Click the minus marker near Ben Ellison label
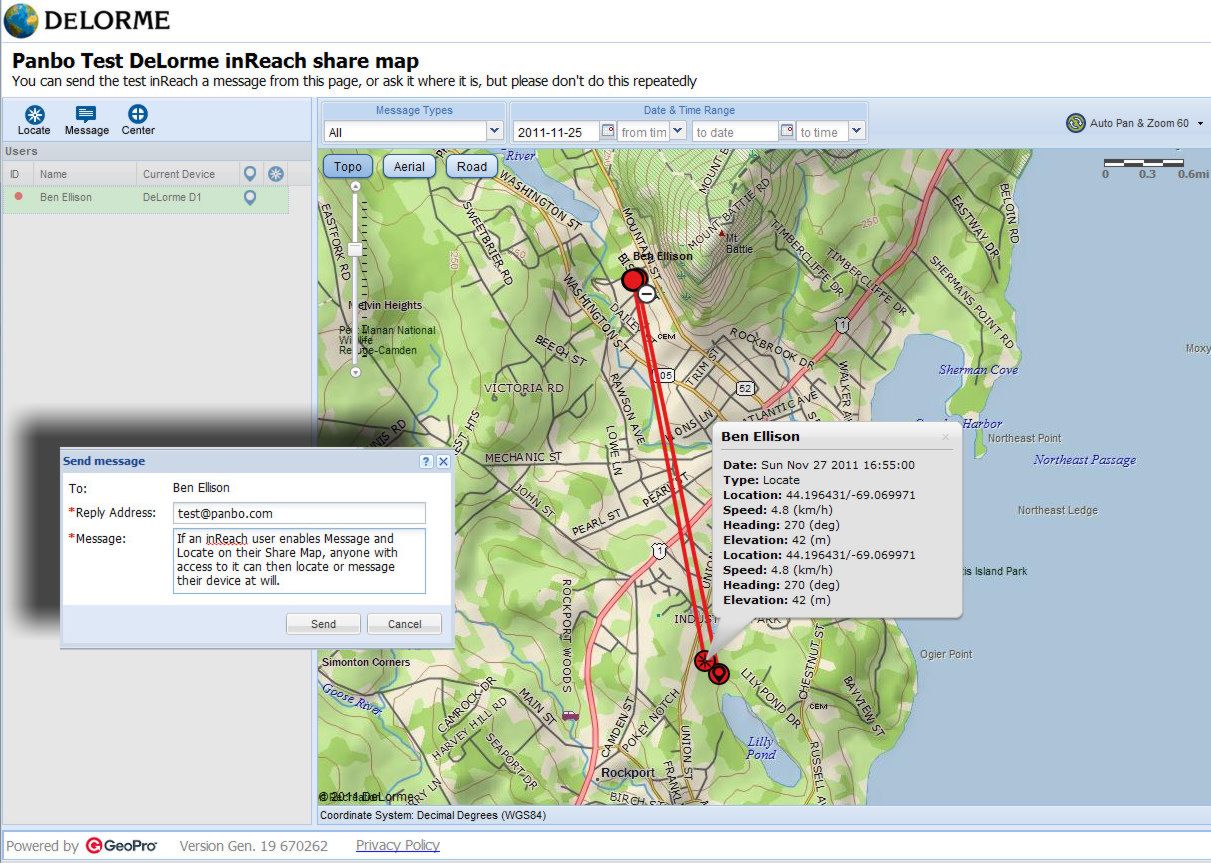This screenshot has height=863, width=1211. (647, 294)
